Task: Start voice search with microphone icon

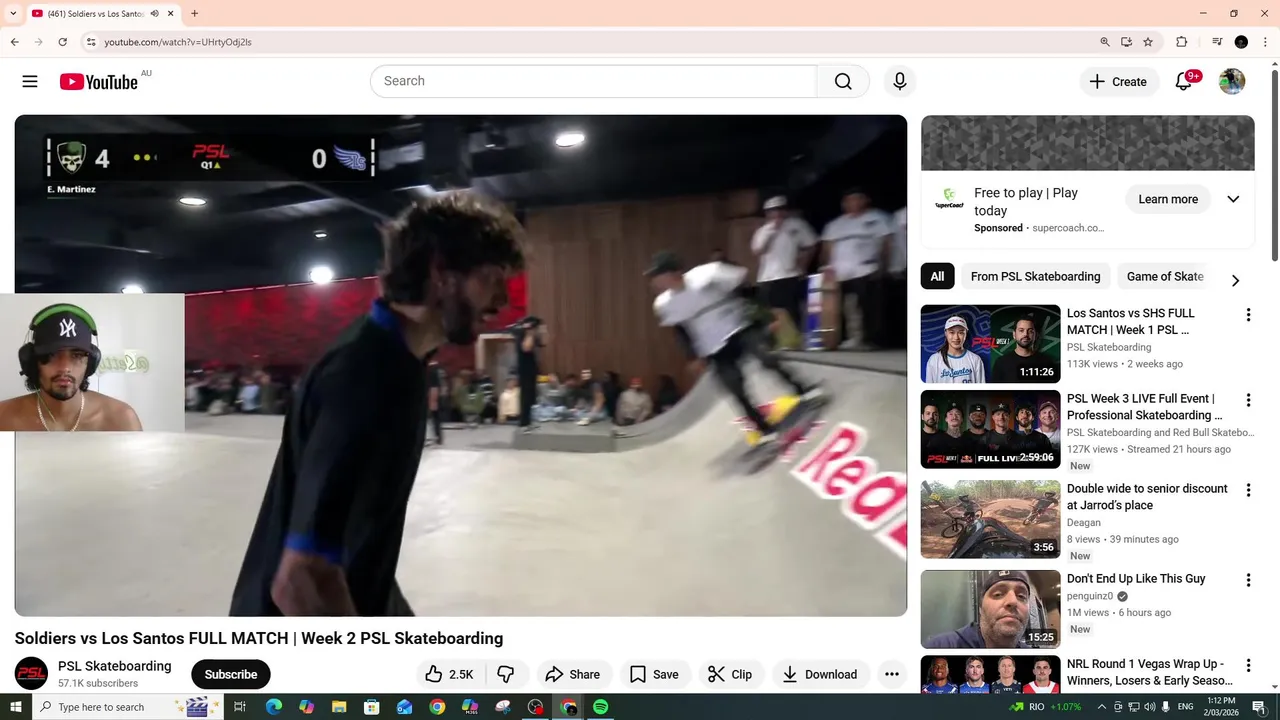Action: (900, 81)
